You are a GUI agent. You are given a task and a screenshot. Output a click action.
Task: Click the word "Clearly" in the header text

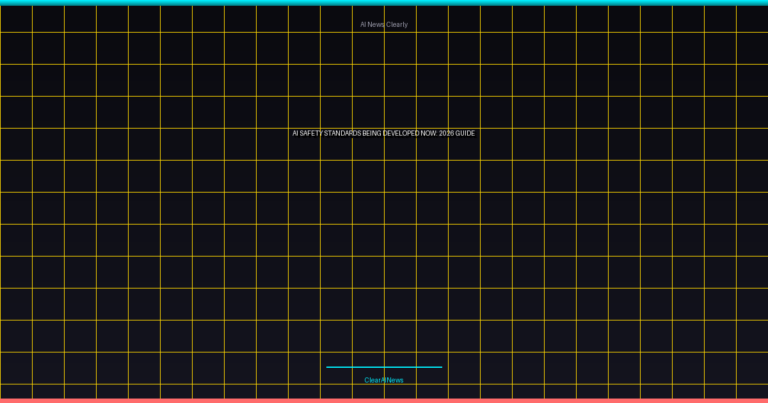[x=397, y=24]
